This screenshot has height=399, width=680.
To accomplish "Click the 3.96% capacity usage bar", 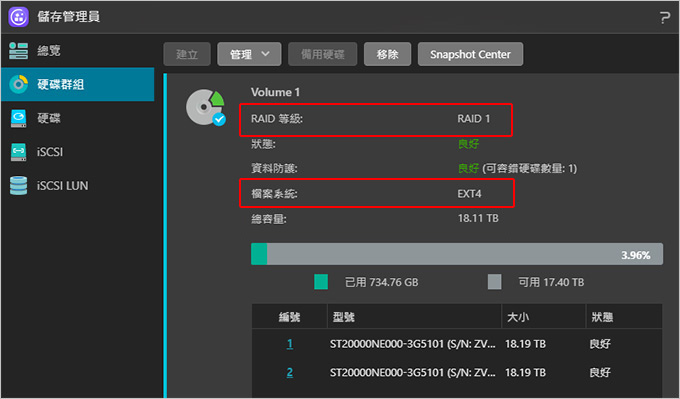I will coord(457,254).
